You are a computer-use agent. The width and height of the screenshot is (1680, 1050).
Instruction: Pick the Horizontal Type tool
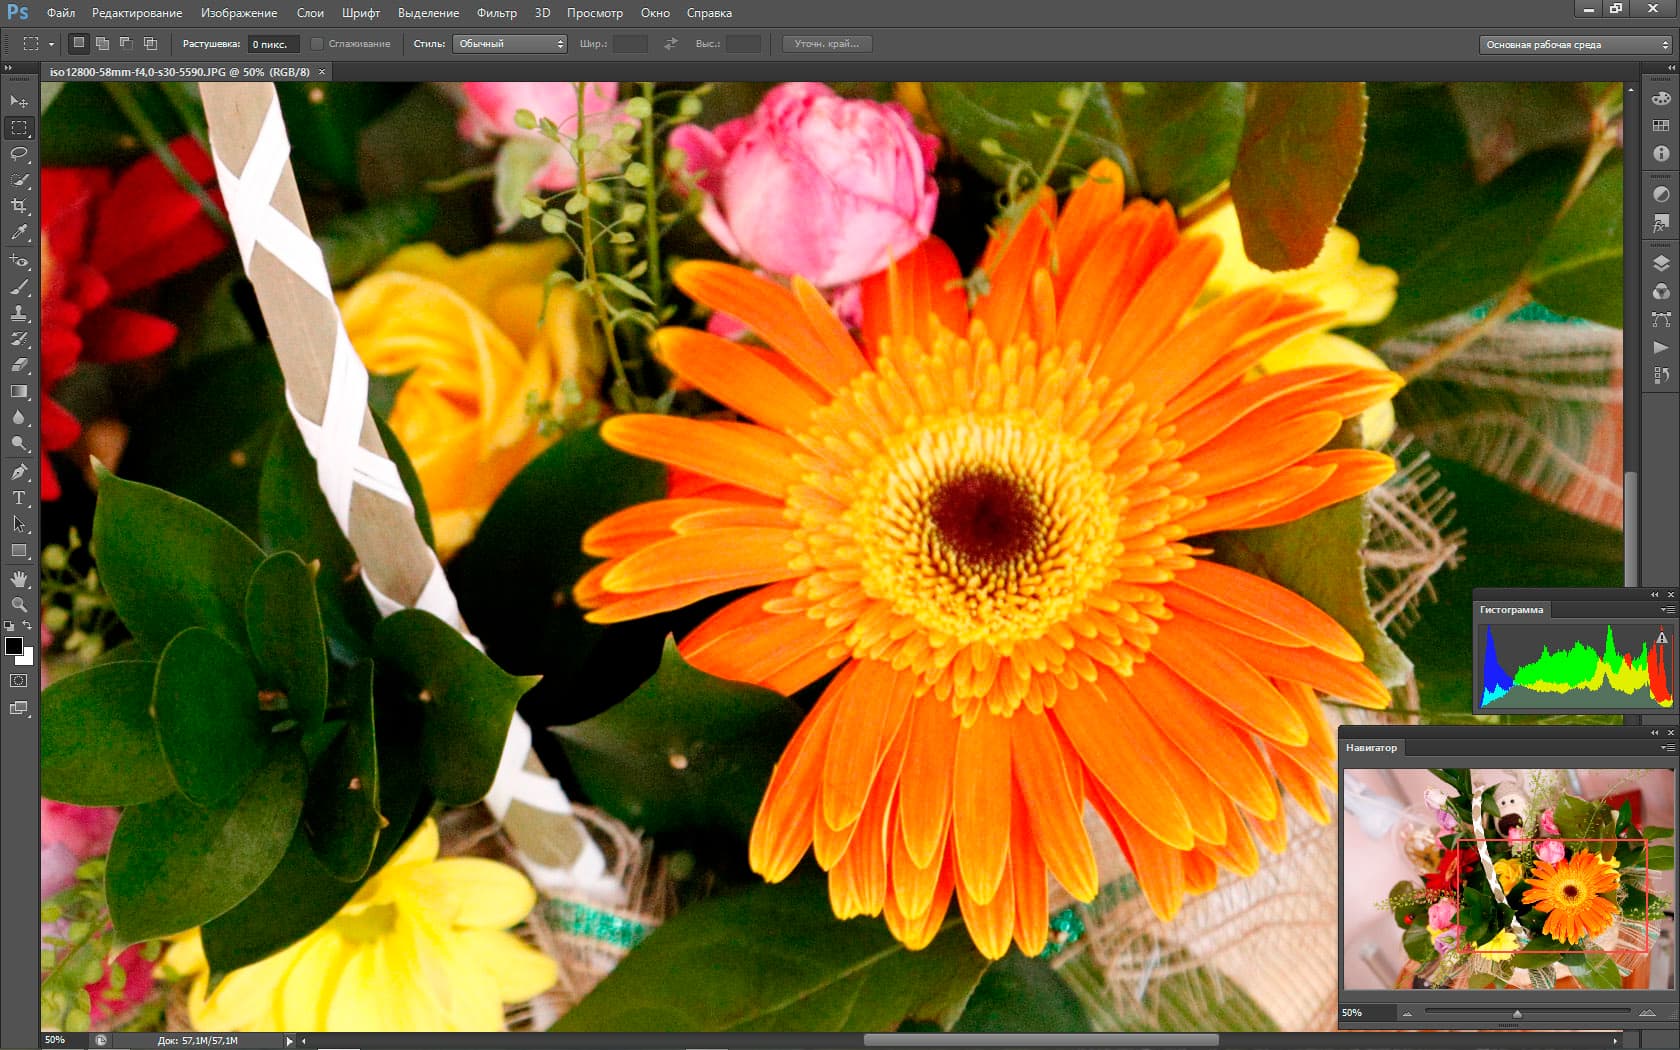pos(19,498)
